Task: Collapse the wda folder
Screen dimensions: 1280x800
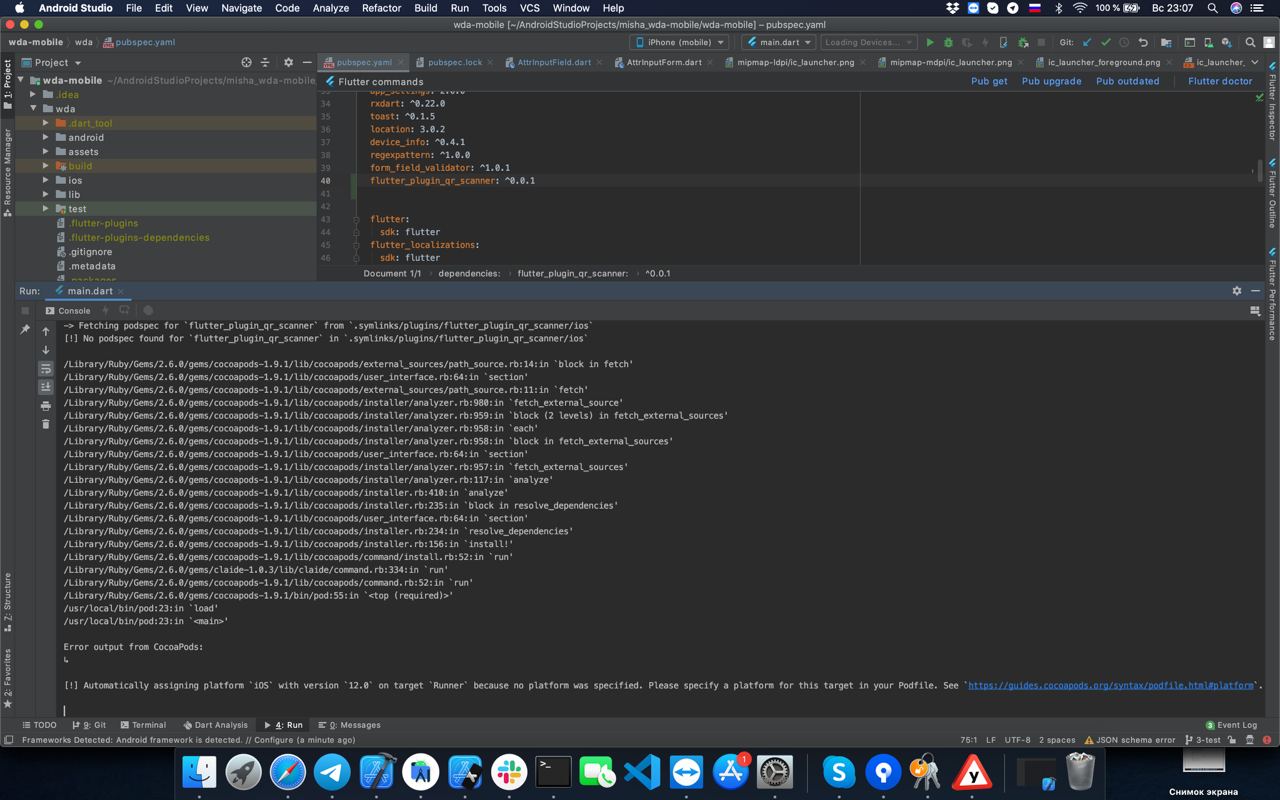Action: point(33,108)
